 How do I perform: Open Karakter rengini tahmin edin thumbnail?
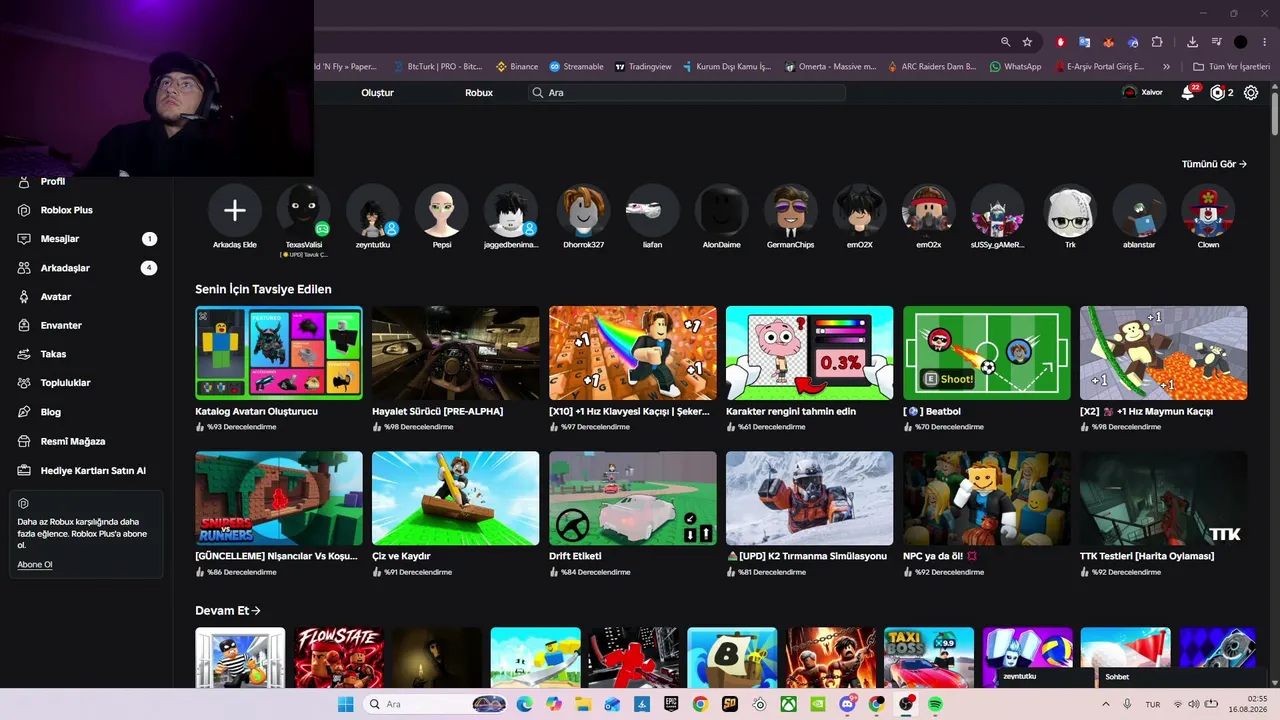tap(810, 353)
